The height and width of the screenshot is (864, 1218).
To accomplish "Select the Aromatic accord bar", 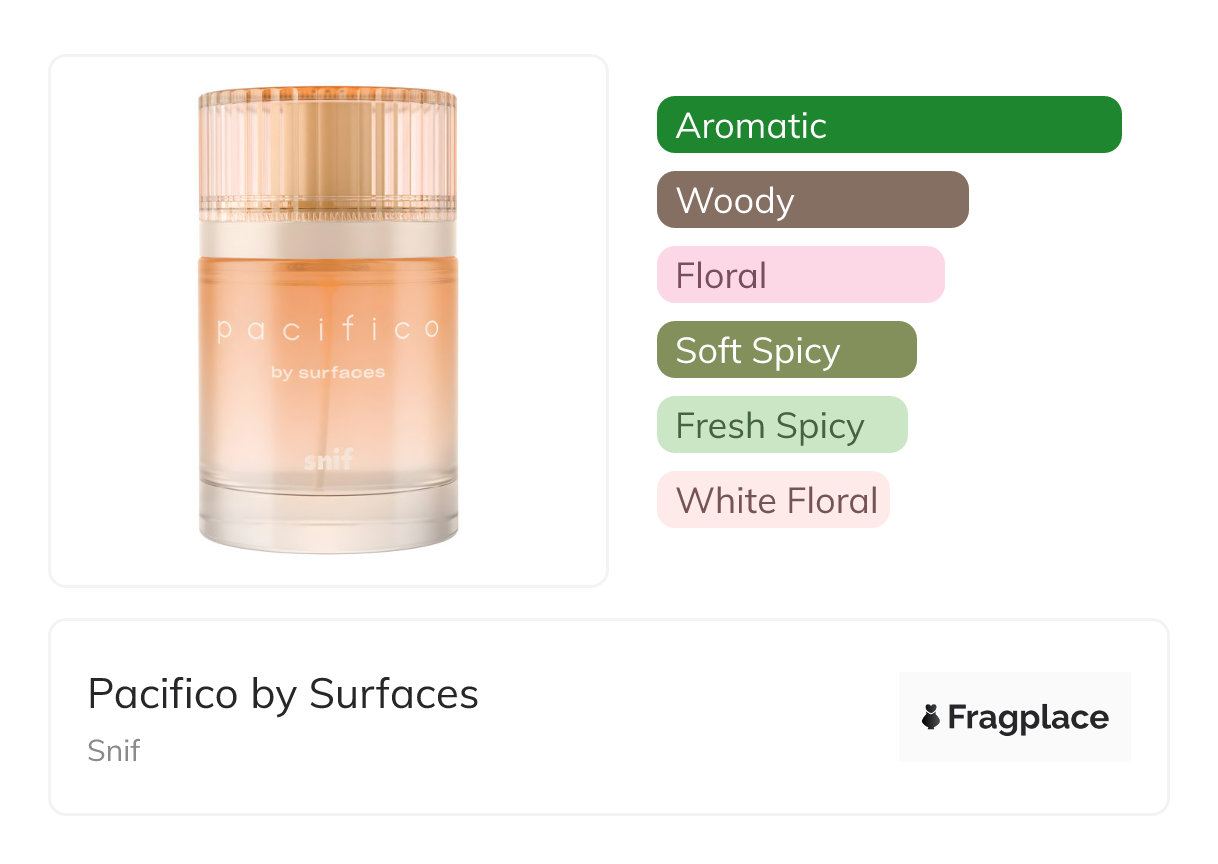I will tap(889, 125).
